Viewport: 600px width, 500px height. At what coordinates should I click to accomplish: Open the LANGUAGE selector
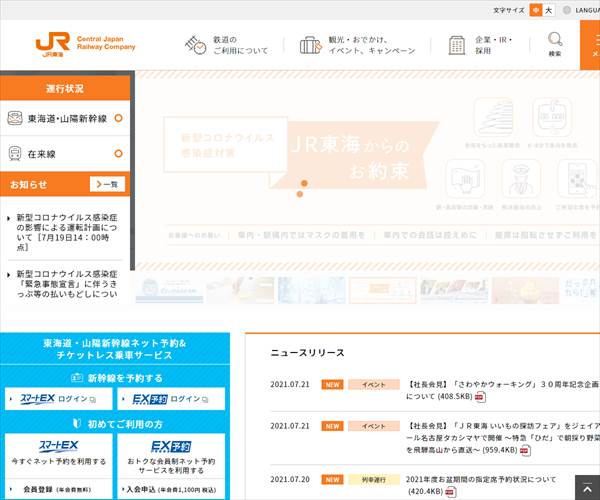(x=582, y=10)
